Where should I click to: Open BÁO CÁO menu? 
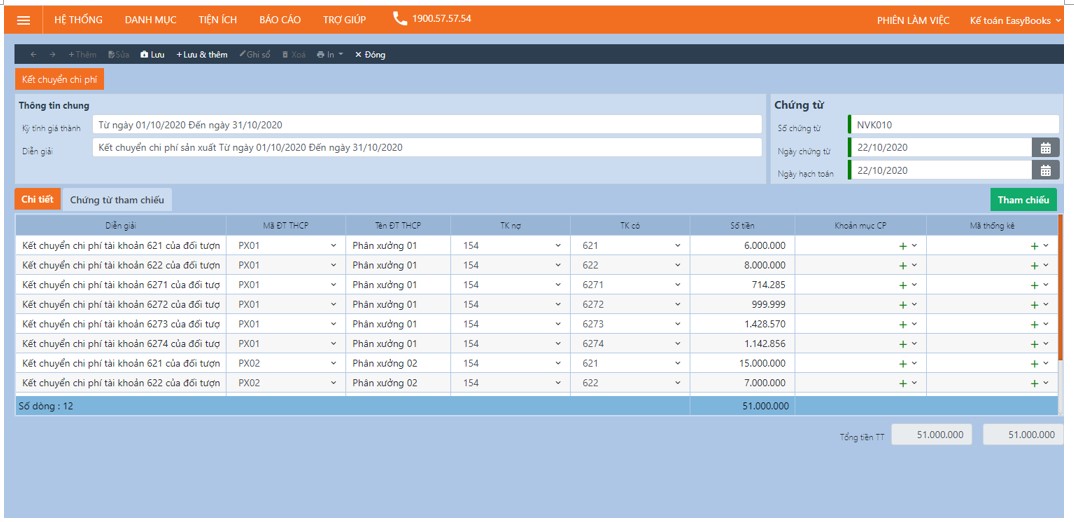point(280,20)
